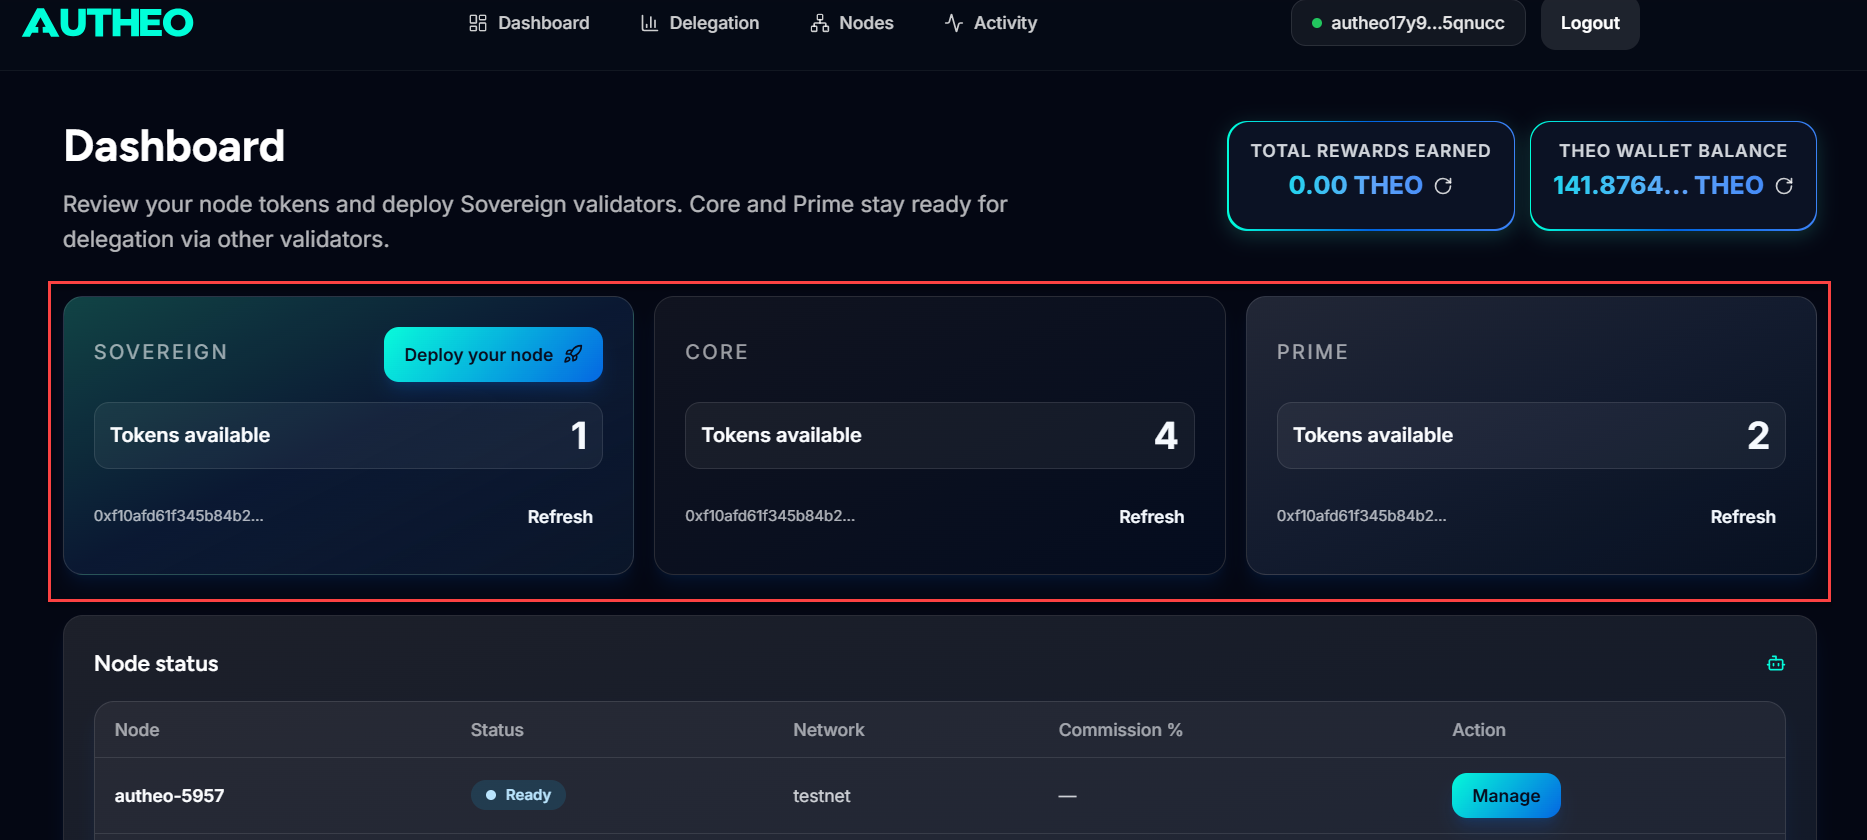
Task: Click the Core card address 0xf10afd61f345b84b2...
Action: 770,516
